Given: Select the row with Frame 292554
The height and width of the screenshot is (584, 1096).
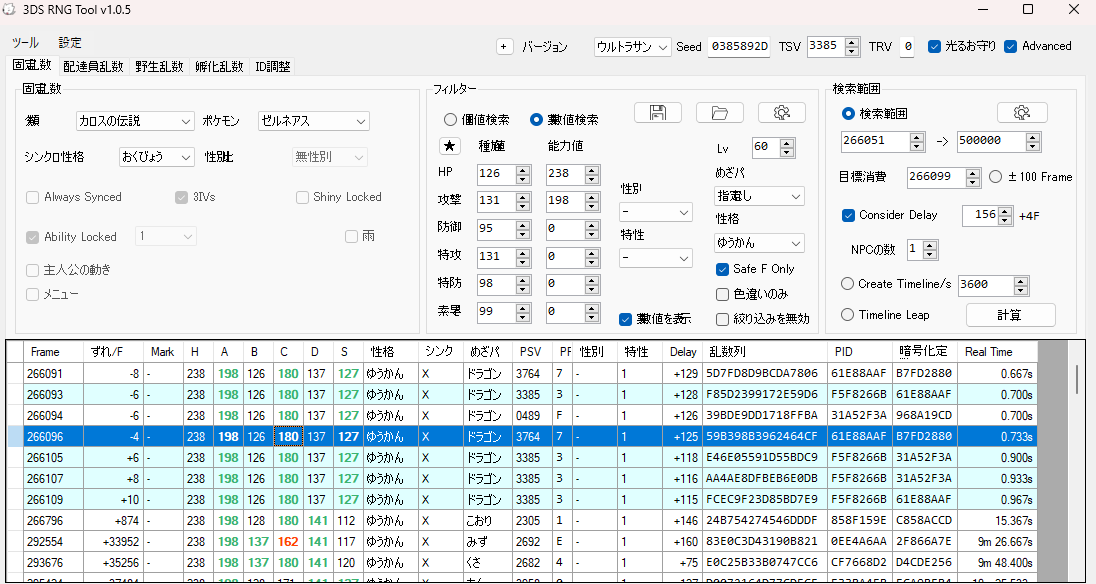Looking at the screenshot, I should 521,541.
